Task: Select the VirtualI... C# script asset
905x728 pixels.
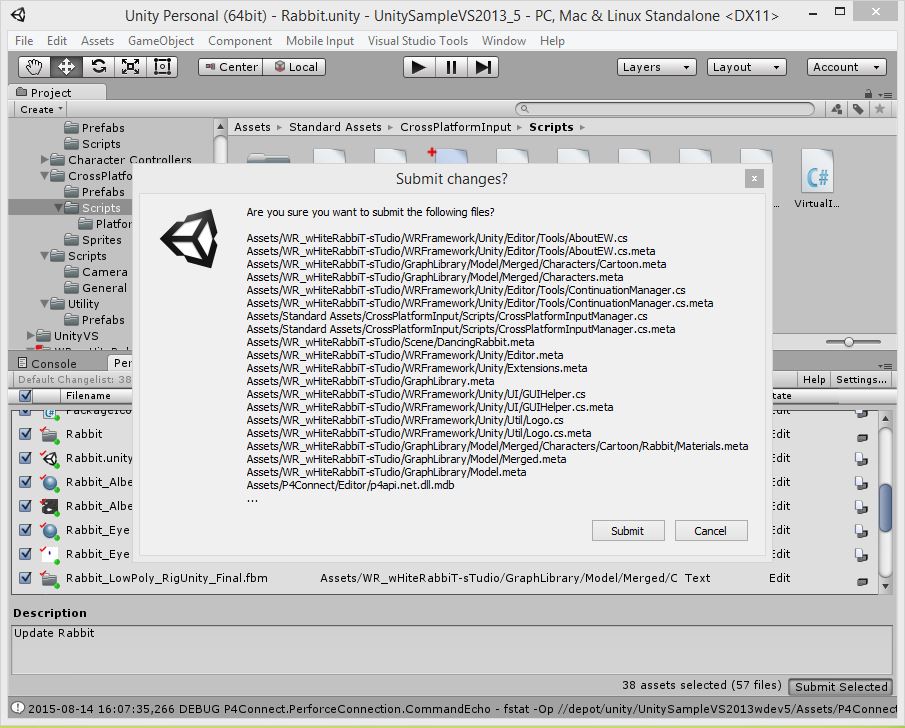Action: [817, 179]
